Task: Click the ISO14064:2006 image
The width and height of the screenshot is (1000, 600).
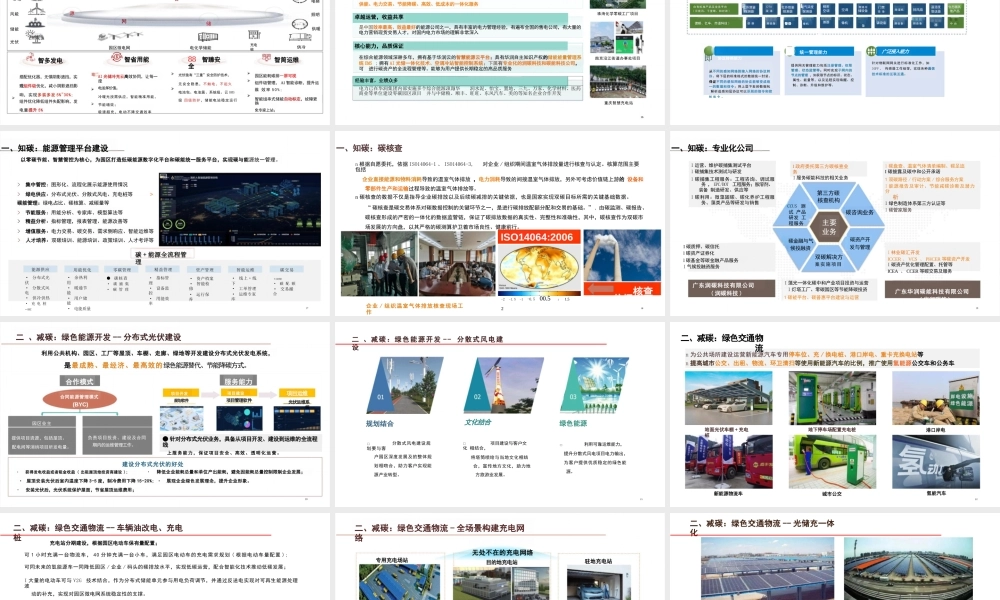Action: point(536,265)
